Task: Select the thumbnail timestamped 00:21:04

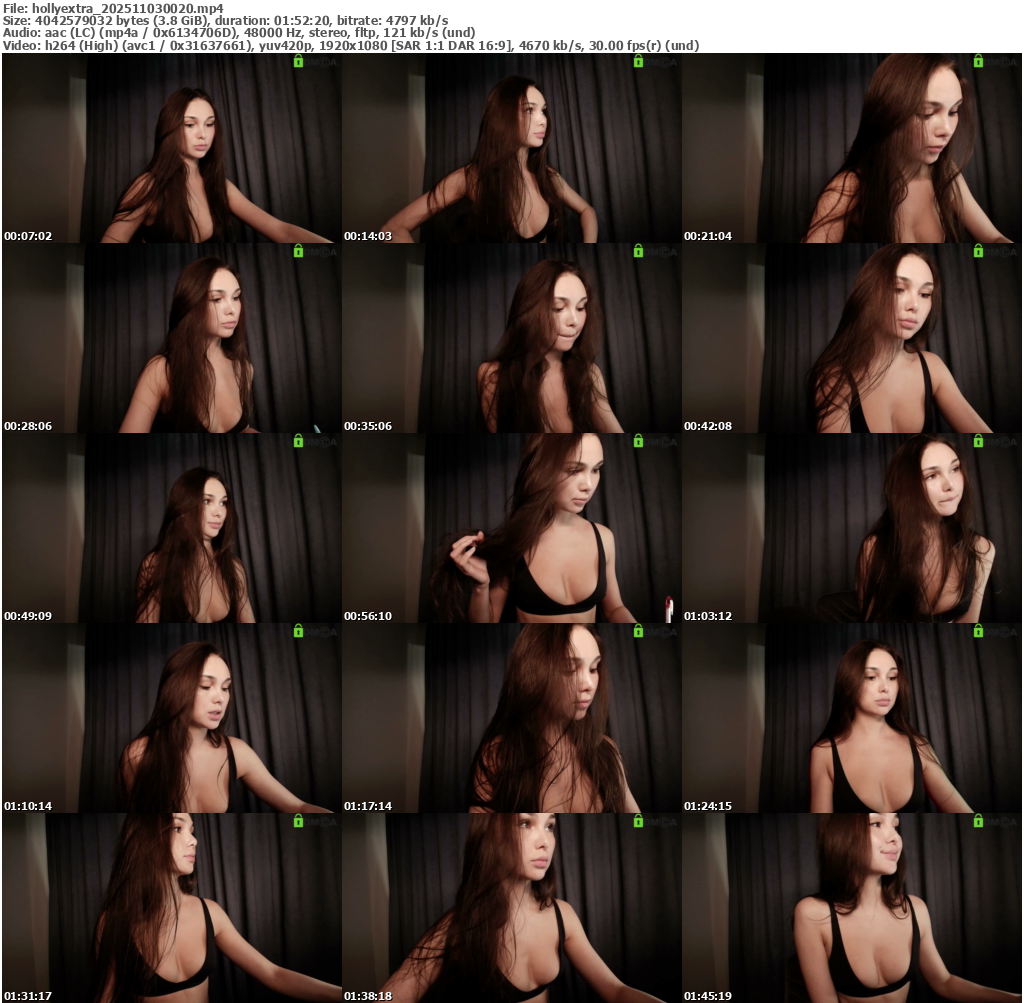Action: tap(852, 148)
